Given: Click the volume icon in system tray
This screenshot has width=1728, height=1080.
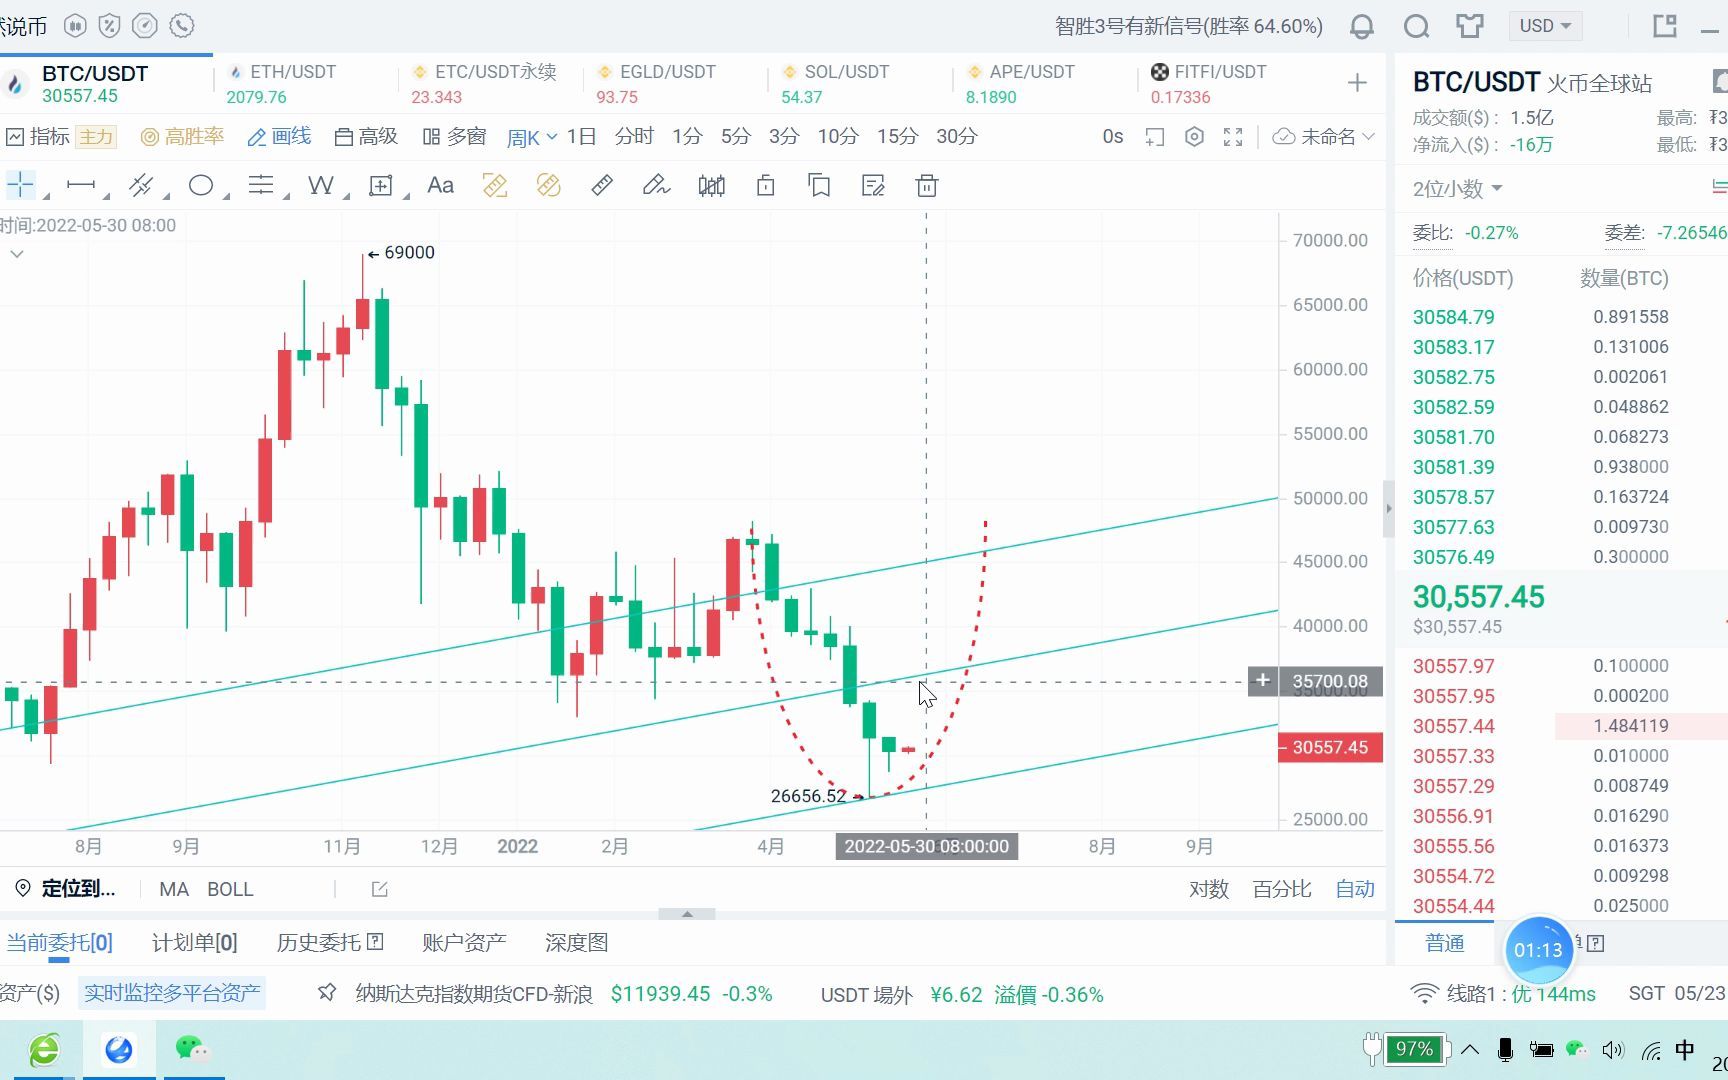Looking at the screenshot, I should point(1612,1050).
